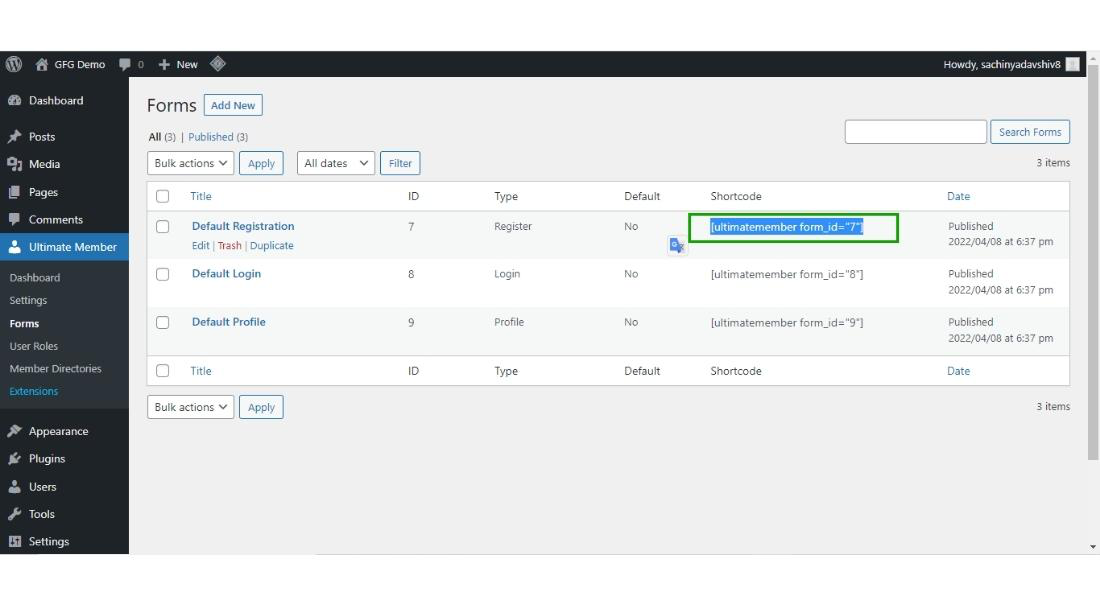Click the top Apply button
1100x600 pixels.
coord(261,163)
